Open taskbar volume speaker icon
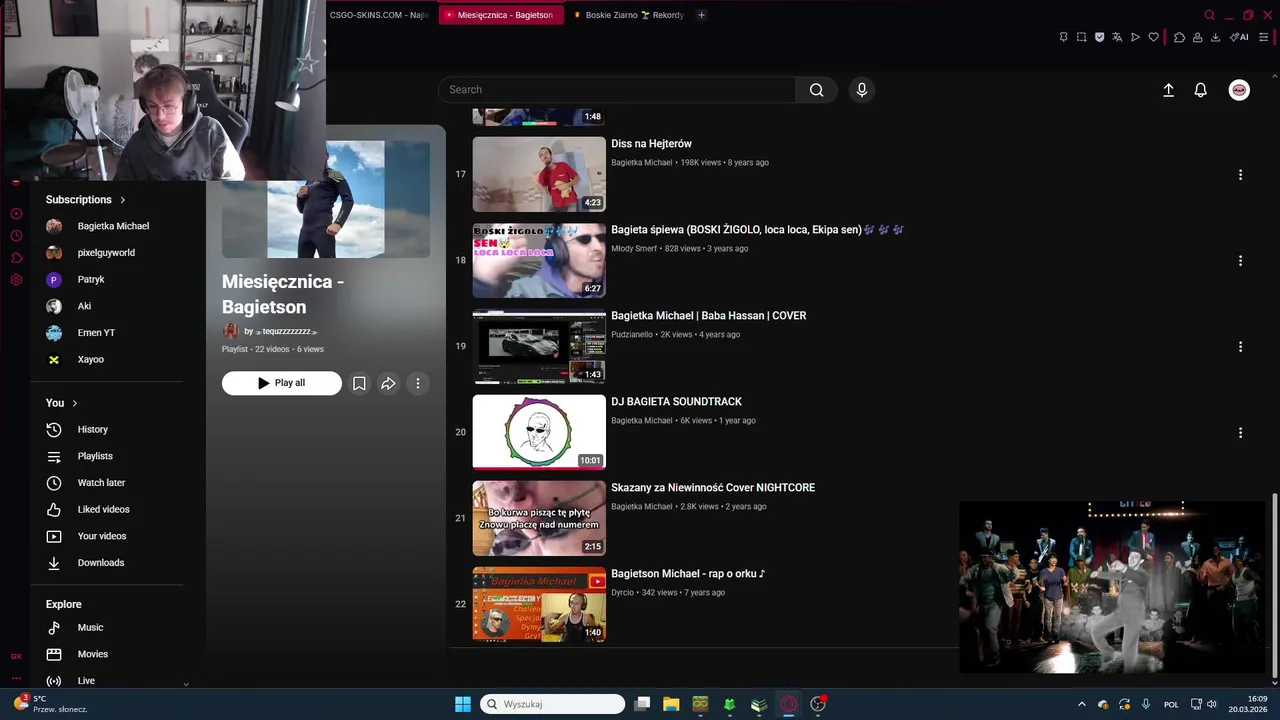 point(1212,704)
